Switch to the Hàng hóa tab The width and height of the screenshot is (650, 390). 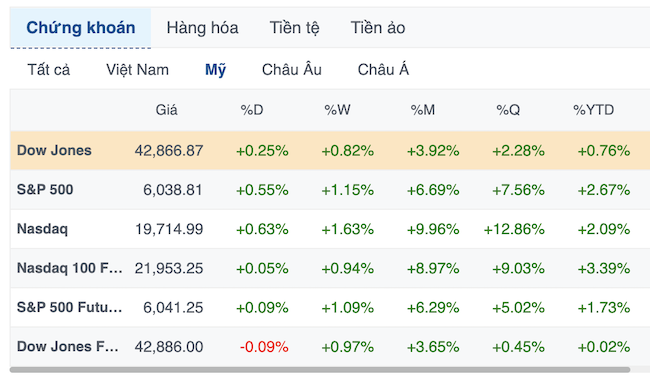pos(202,28)
